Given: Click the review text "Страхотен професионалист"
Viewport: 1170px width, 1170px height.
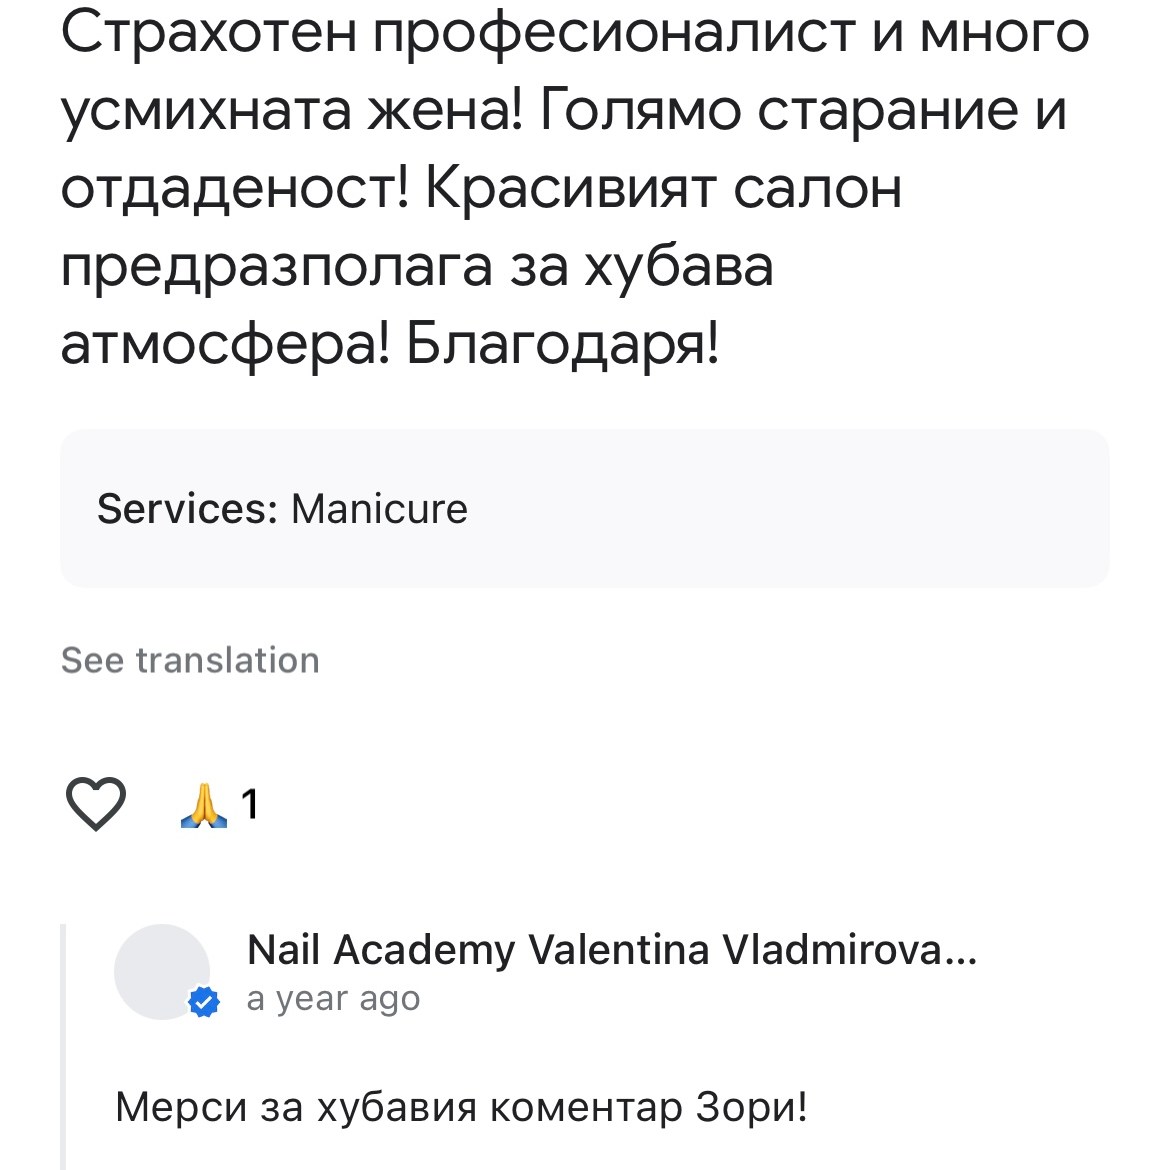Looking at the screenshot, I should pyautogui.click(x=460, y=32).
